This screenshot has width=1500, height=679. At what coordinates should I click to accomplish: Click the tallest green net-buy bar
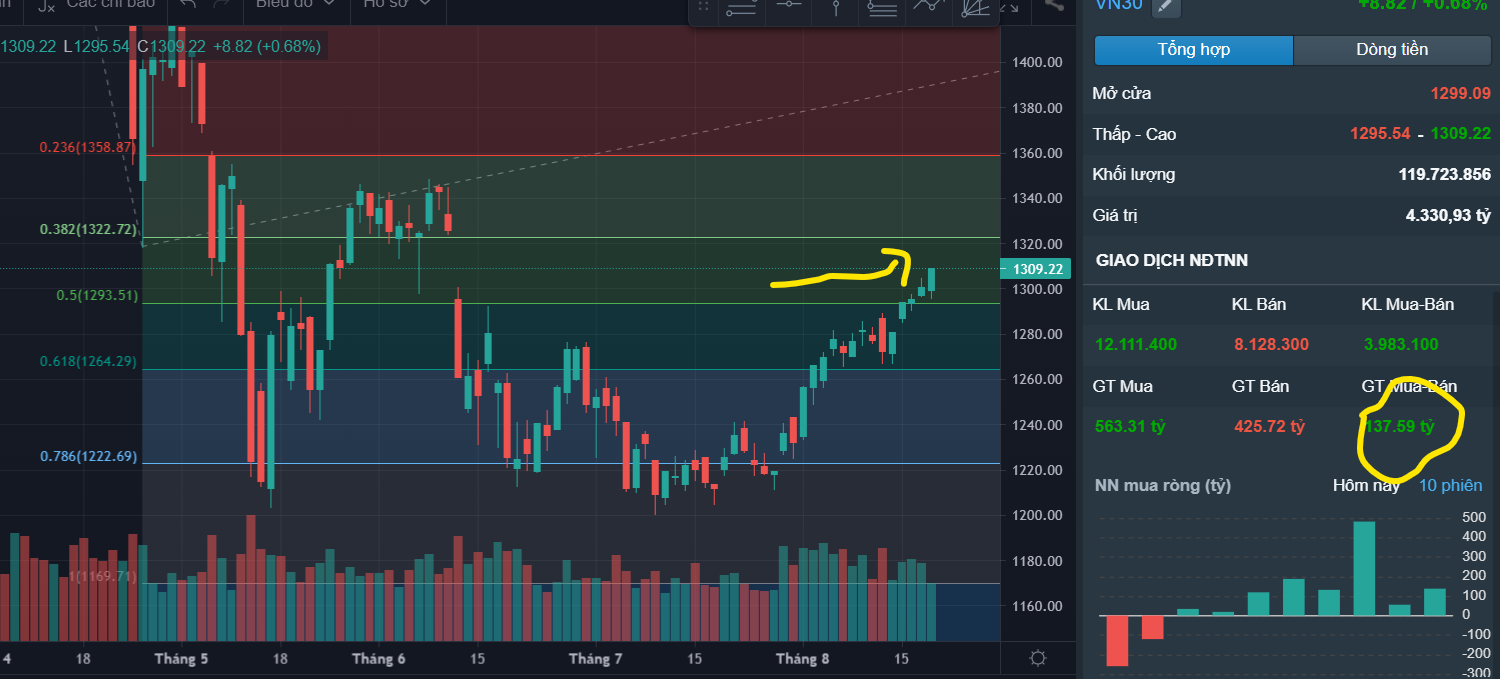click(x=1364, y=568)
